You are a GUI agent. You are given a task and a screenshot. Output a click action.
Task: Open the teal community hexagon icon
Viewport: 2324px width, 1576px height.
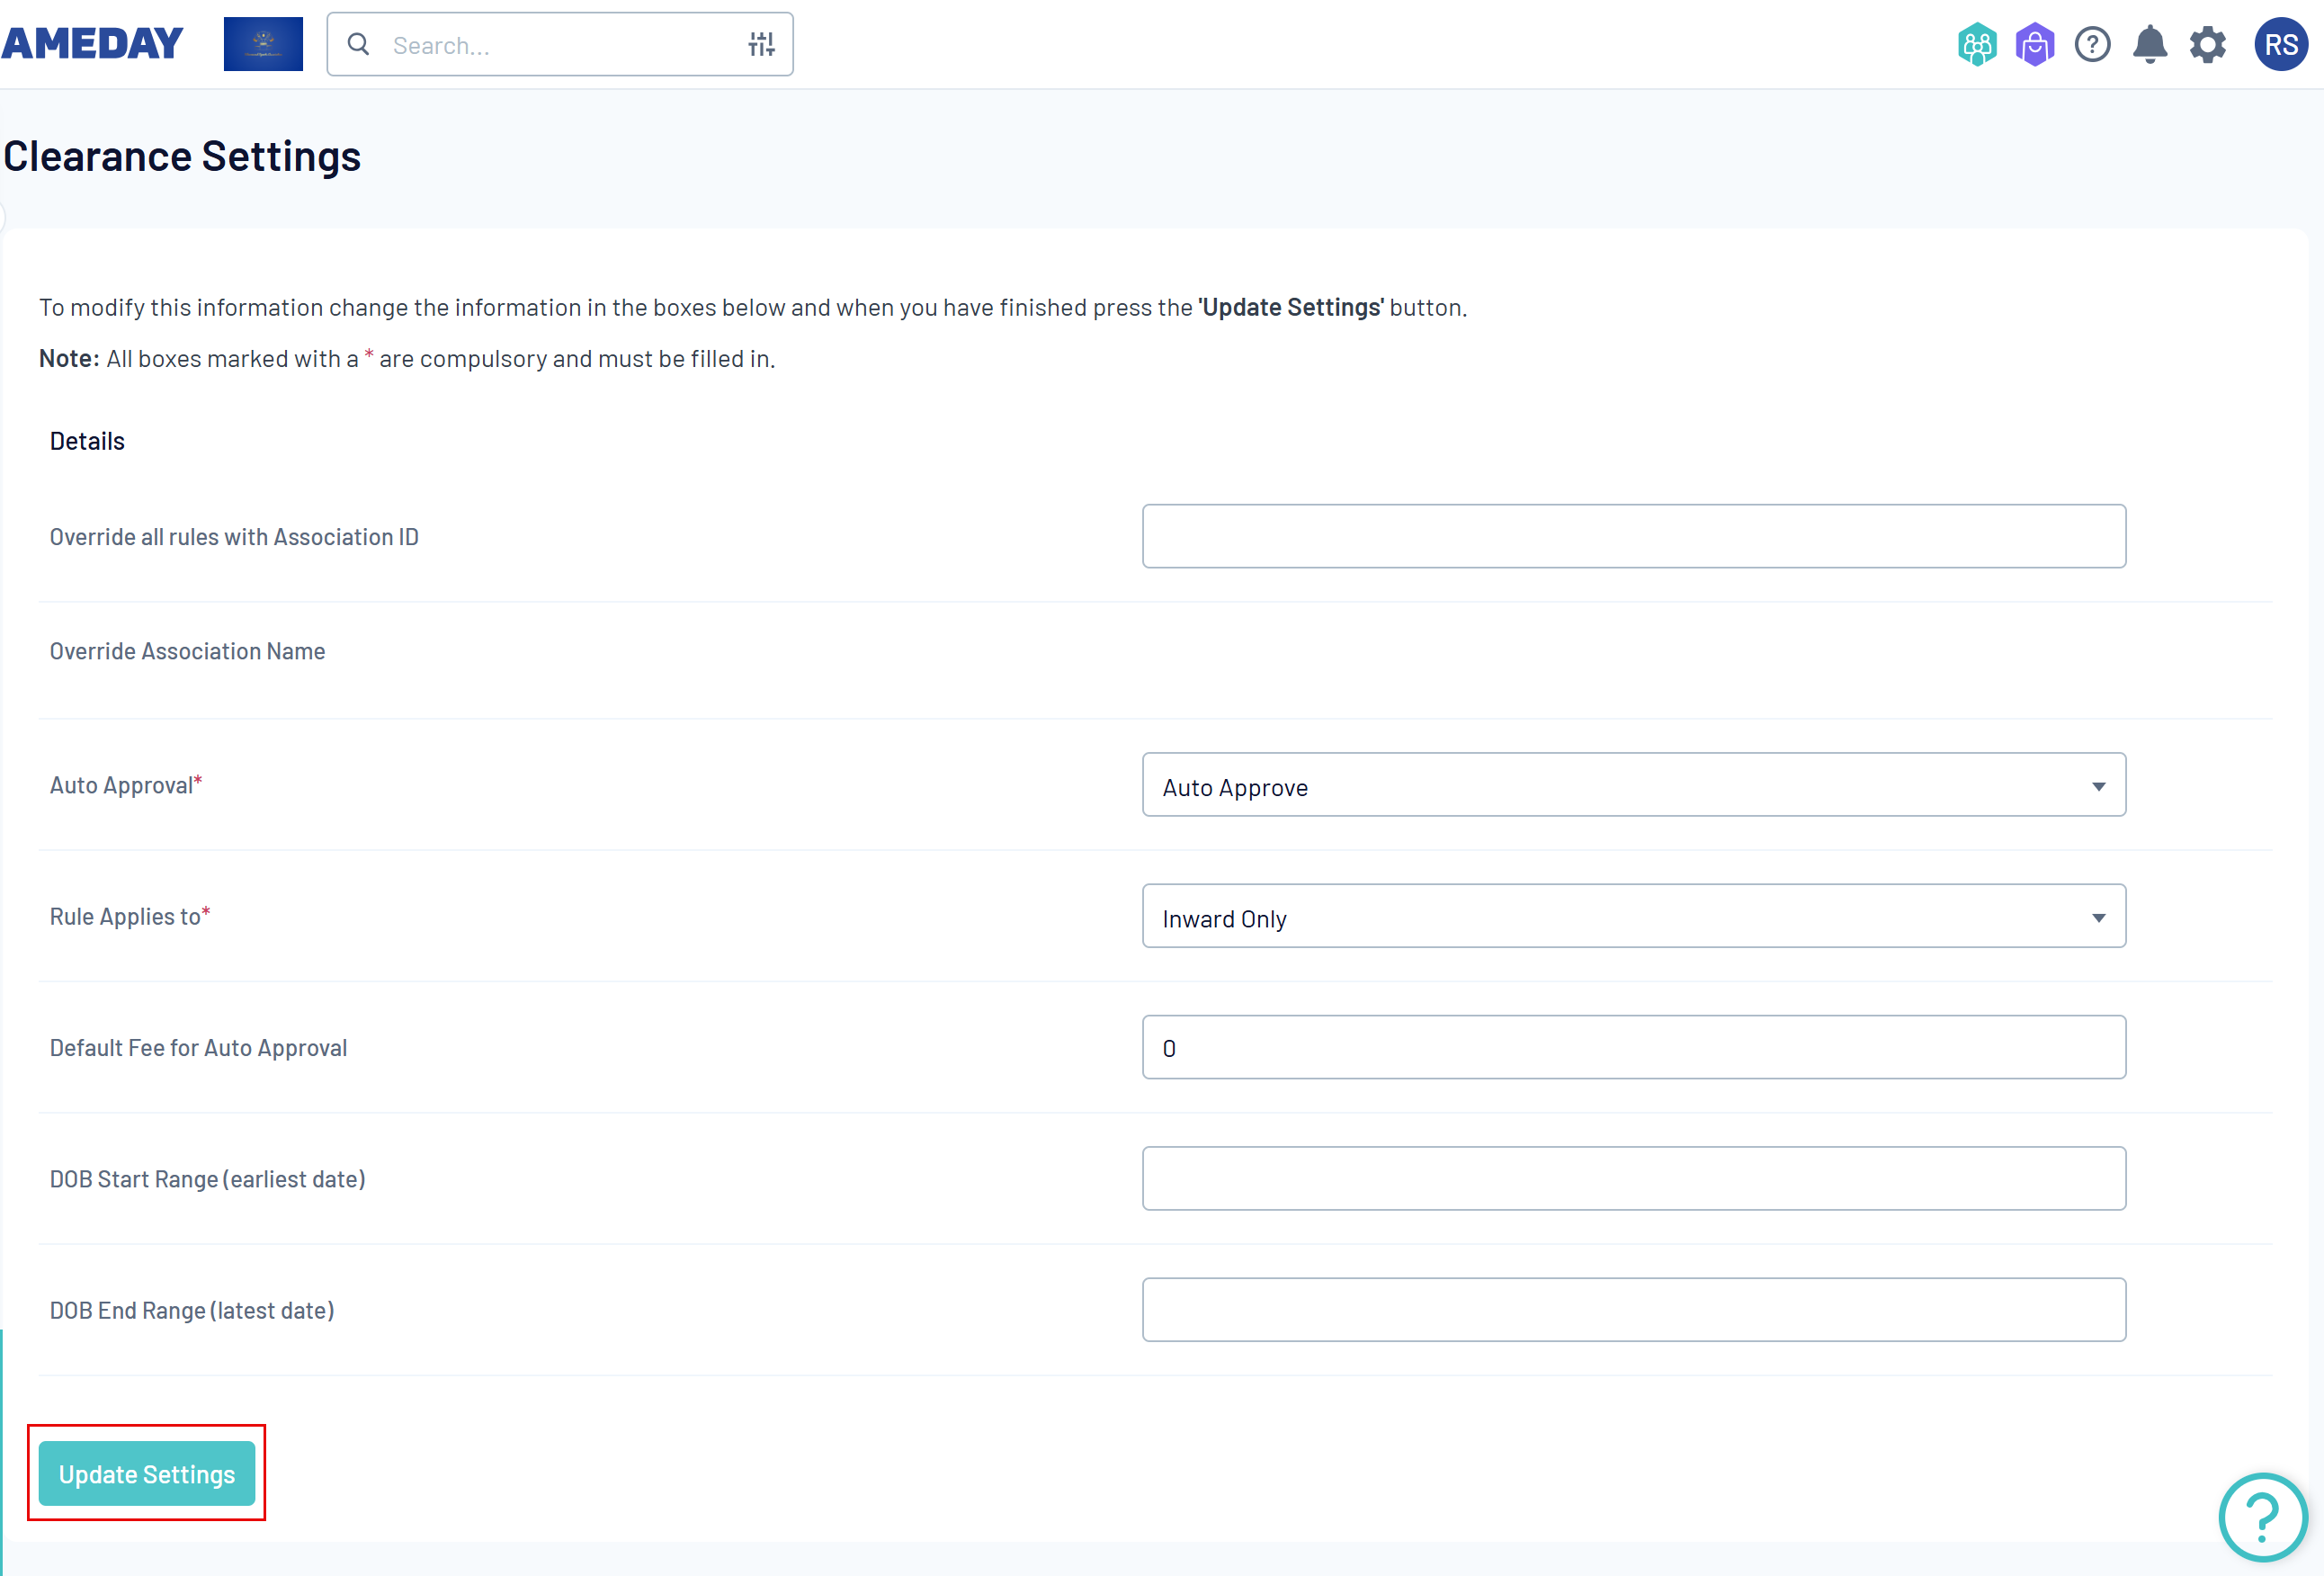pos(1976,44)
